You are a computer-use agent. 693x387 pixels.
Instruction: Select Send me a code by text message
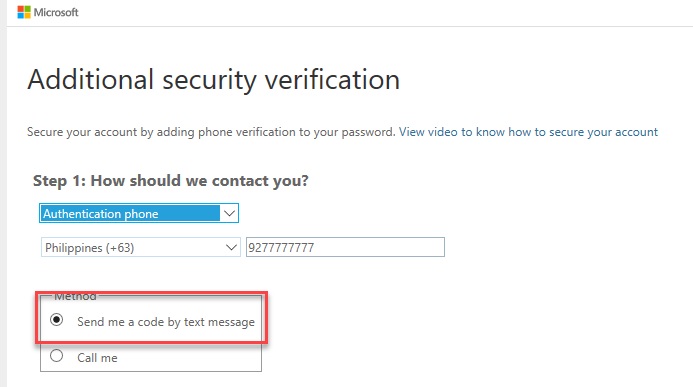click(x=57, y=319)
